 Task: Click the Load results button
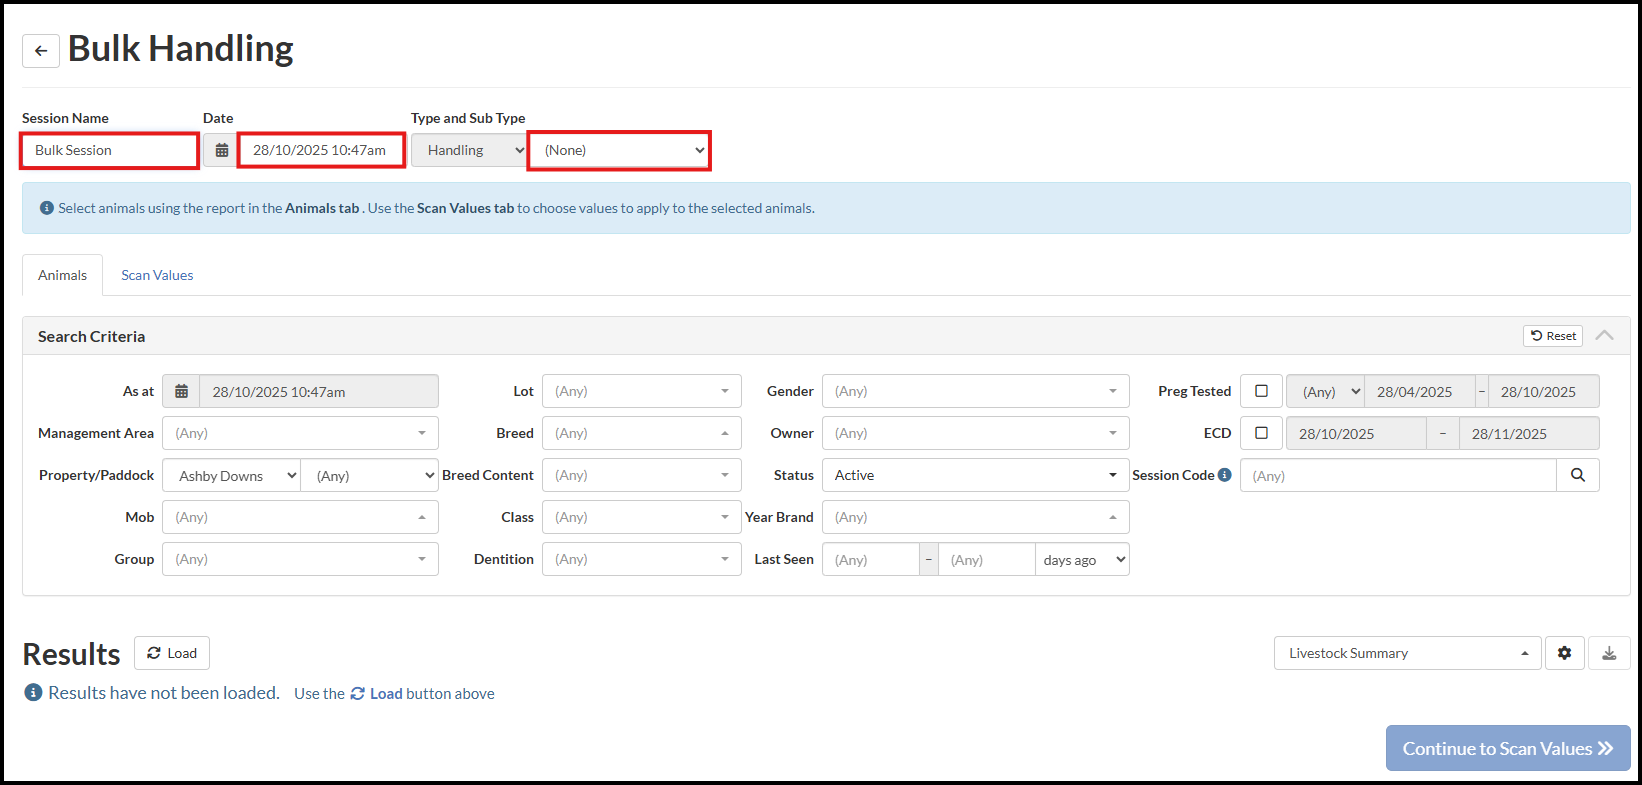tap(172, 653)
